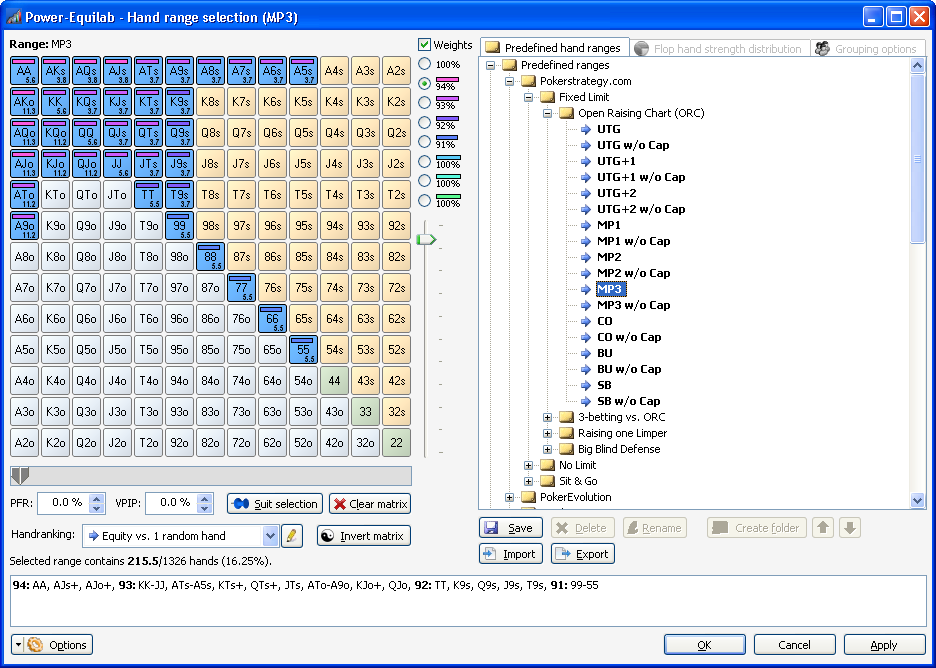The width and height of the screenshot is (936, 668).
Task: Click the Apply button
Action: pyautogui.click(x=885, y=645)
